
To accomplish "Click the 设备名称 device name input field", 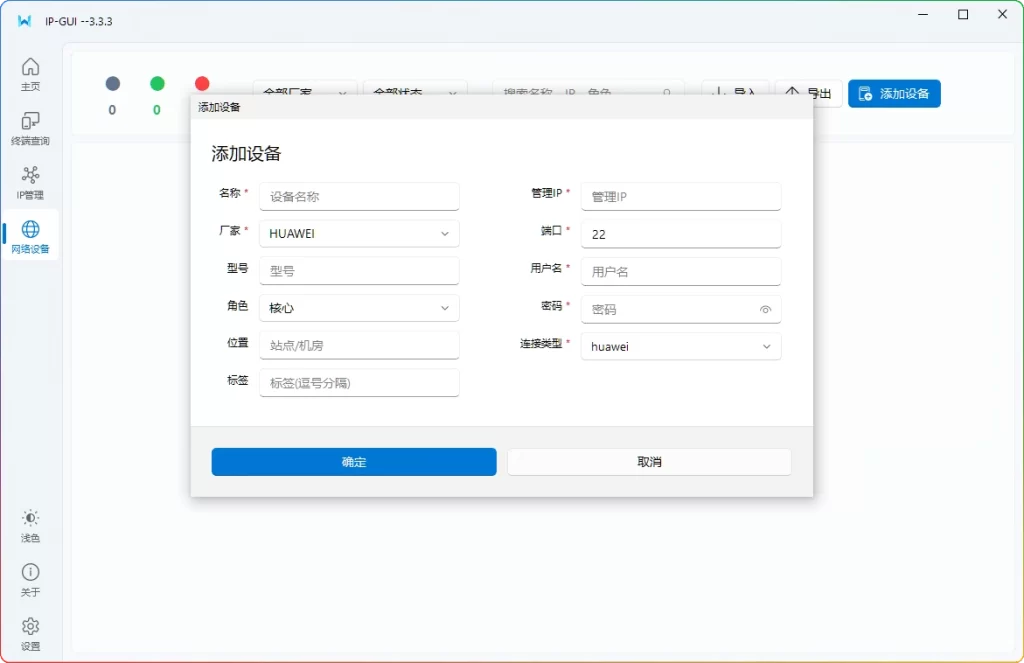I will pyautogui.click(x=359, y=196).
